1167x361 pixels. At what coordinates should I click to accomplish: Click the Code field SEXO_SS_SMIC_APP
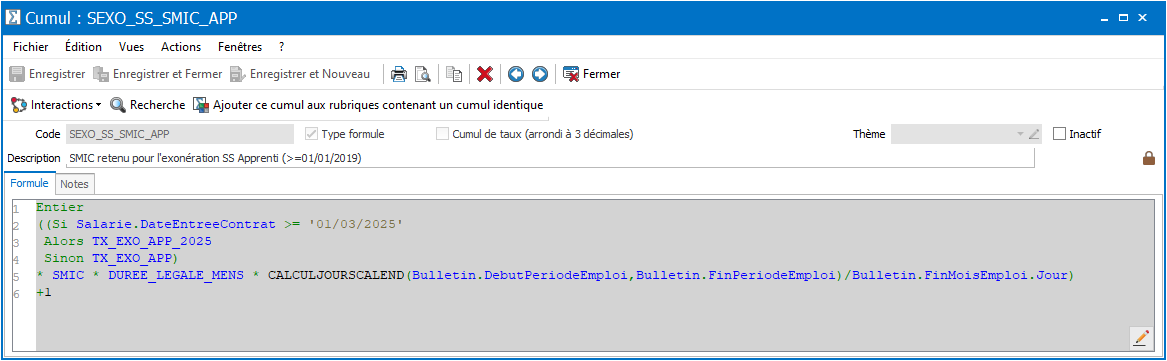pyautogui.click(x=179, y=135)
